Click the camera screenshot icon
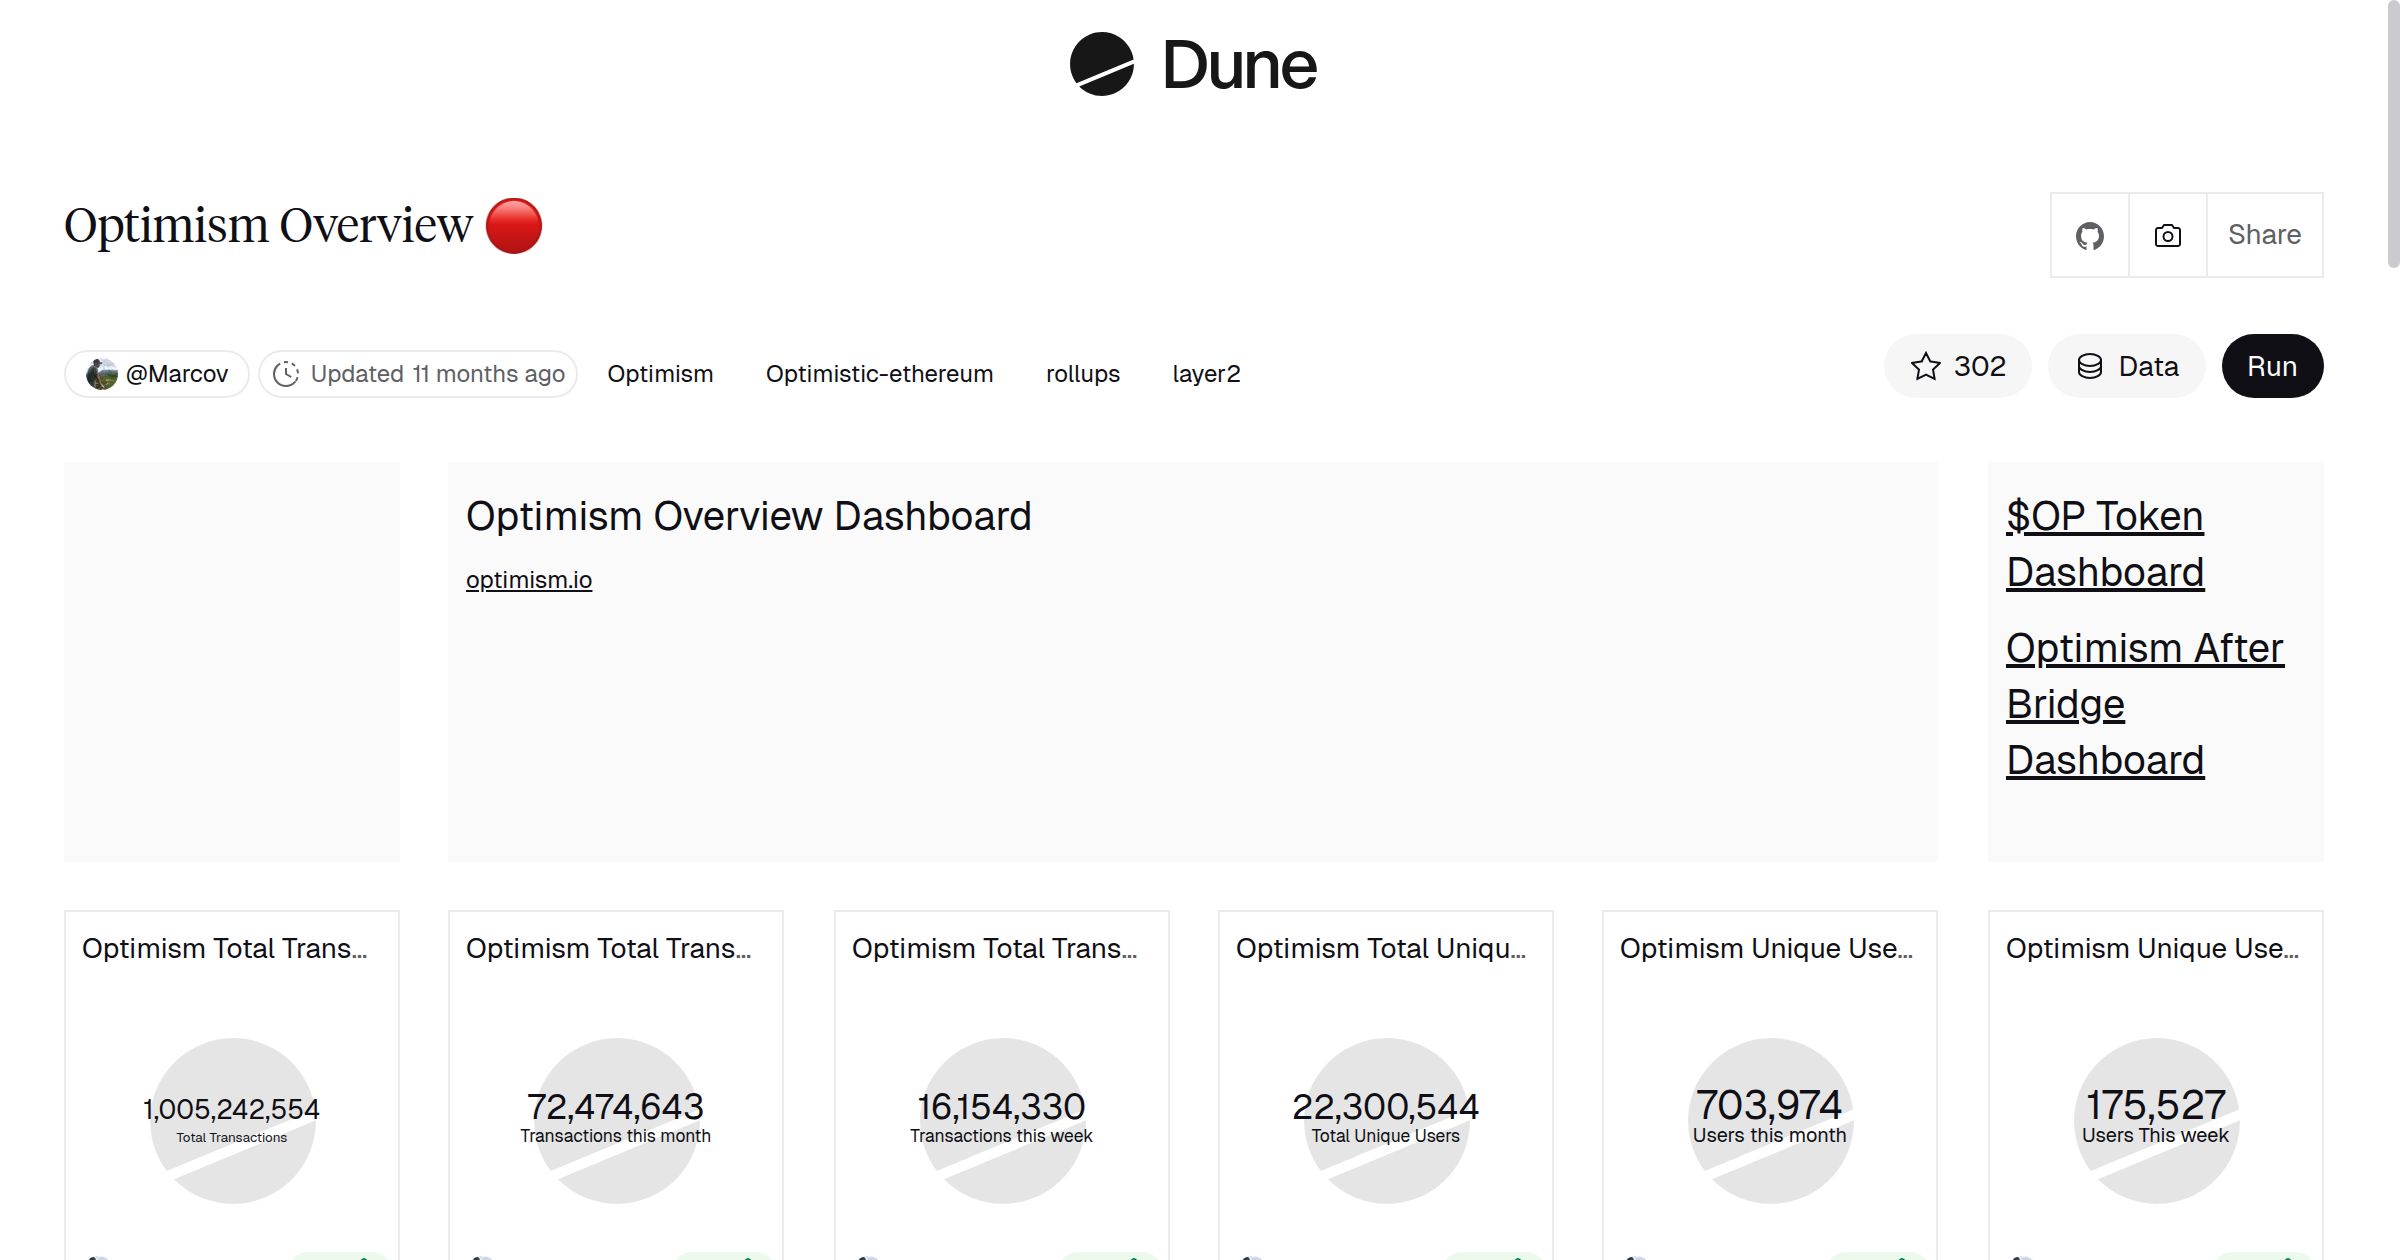The image size is (2400, 1260). point(2167,235)
